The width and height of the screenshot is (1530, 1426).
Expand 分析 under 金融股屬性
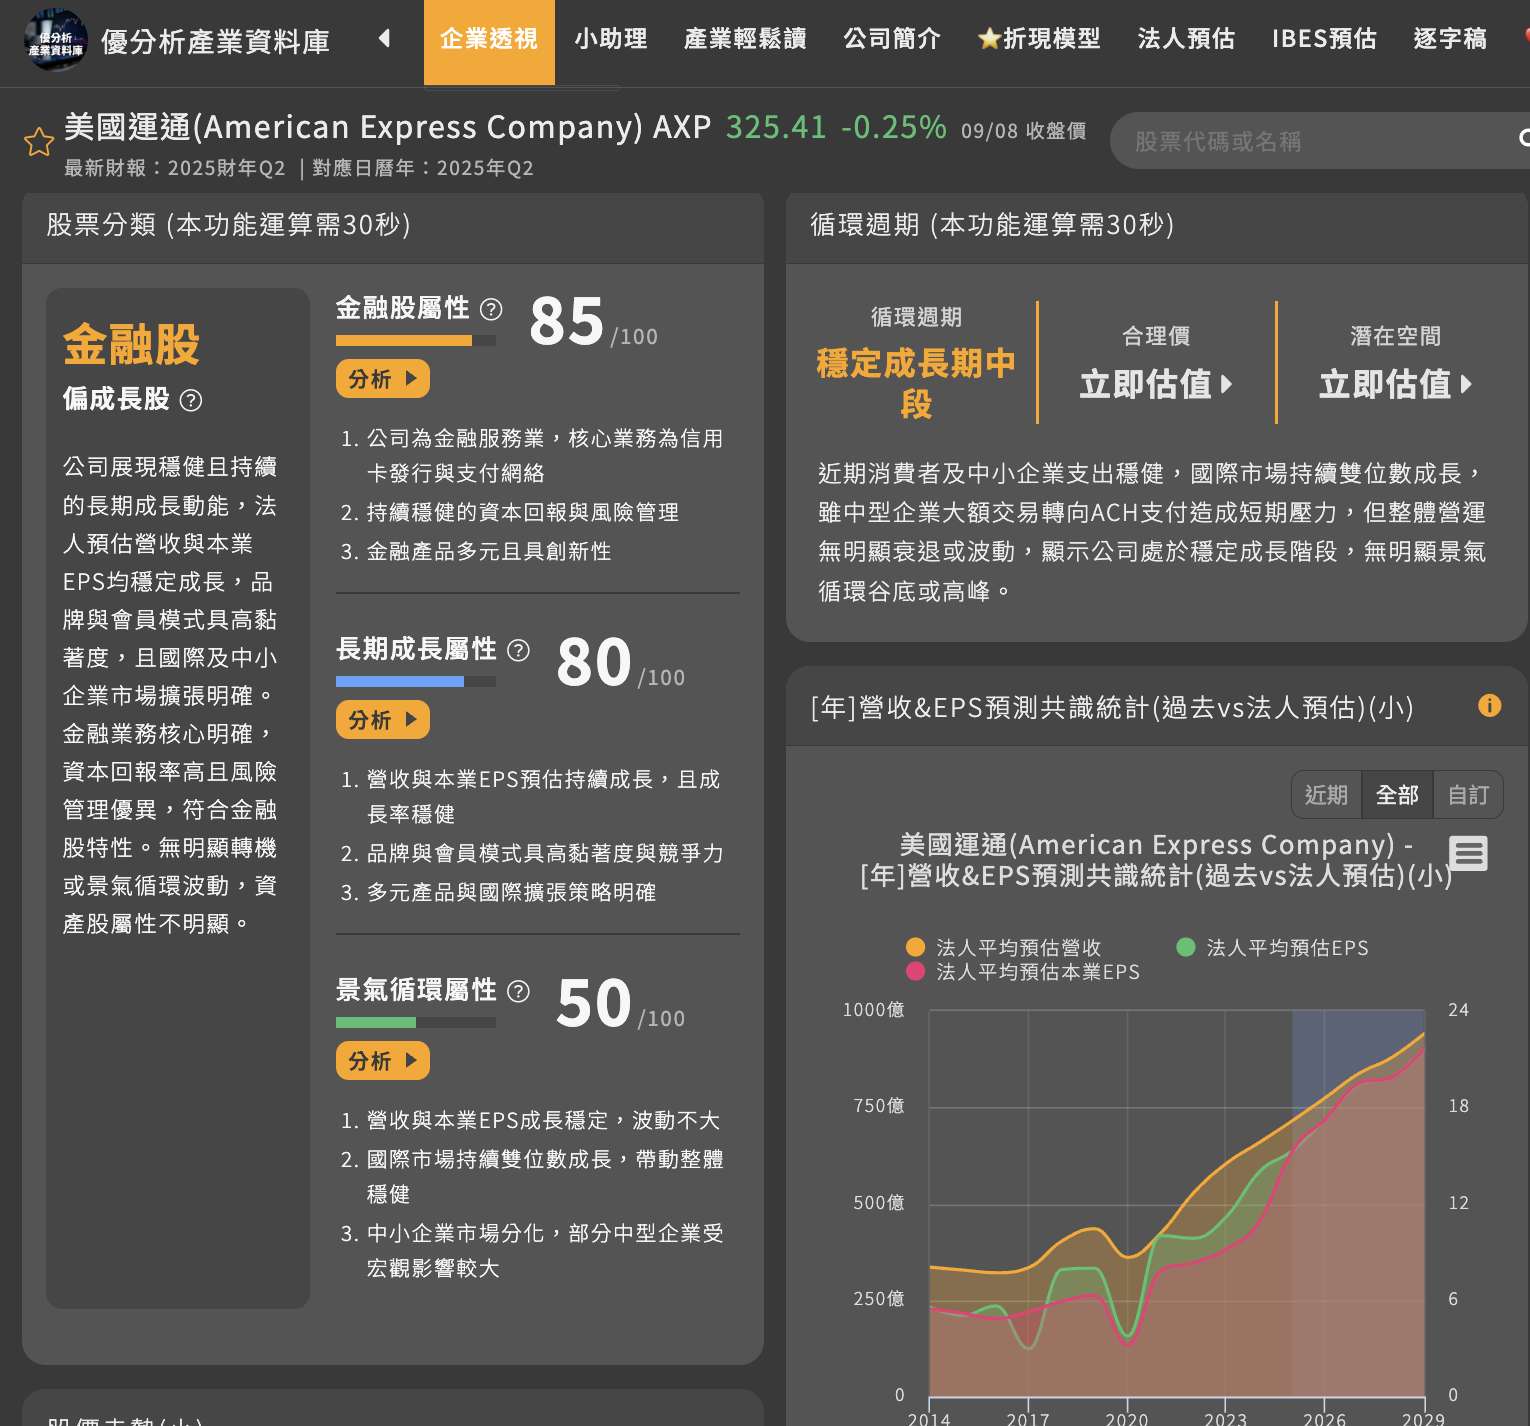(x=383, y=379)
